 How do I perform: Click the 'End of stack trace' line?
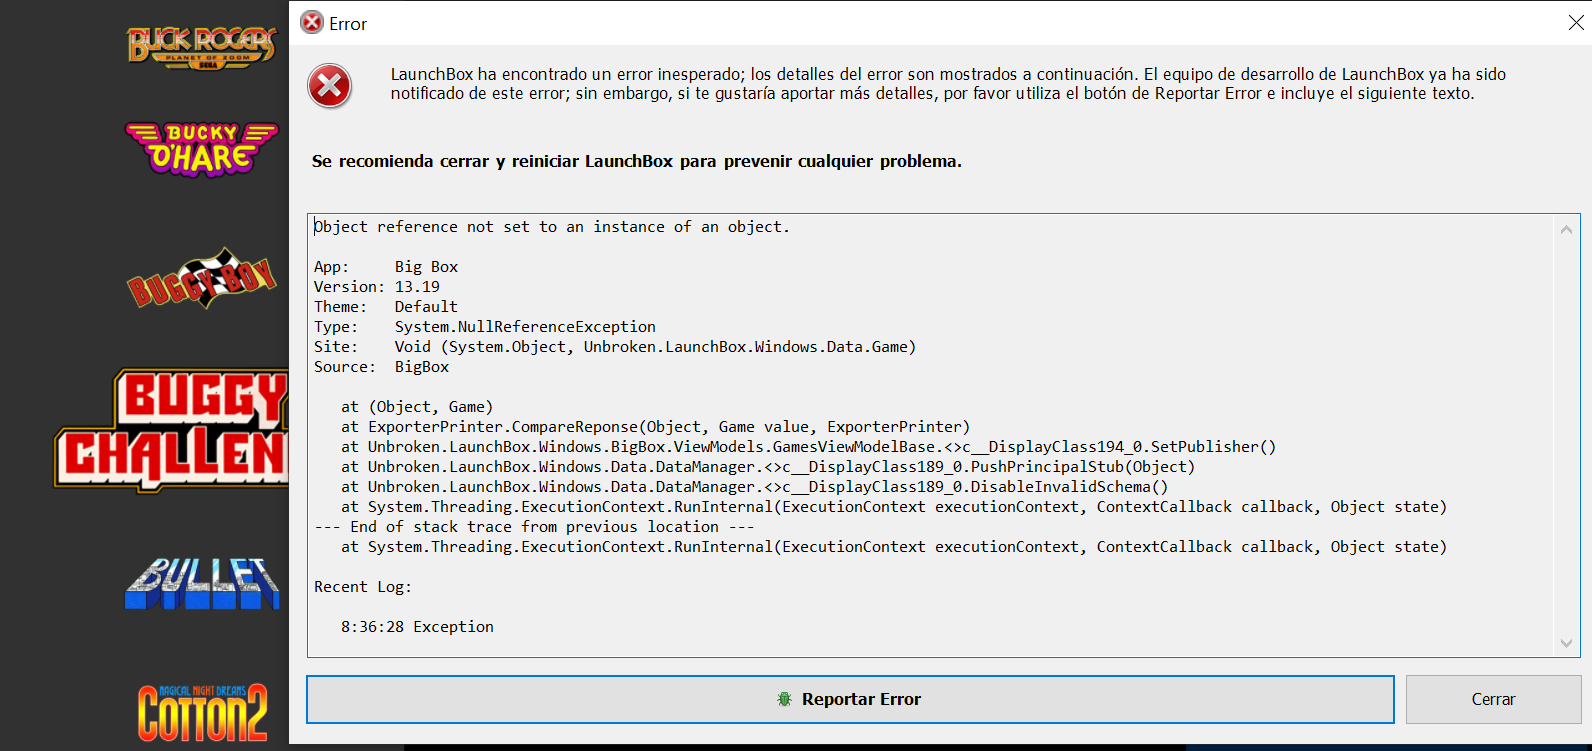(534, 527)
